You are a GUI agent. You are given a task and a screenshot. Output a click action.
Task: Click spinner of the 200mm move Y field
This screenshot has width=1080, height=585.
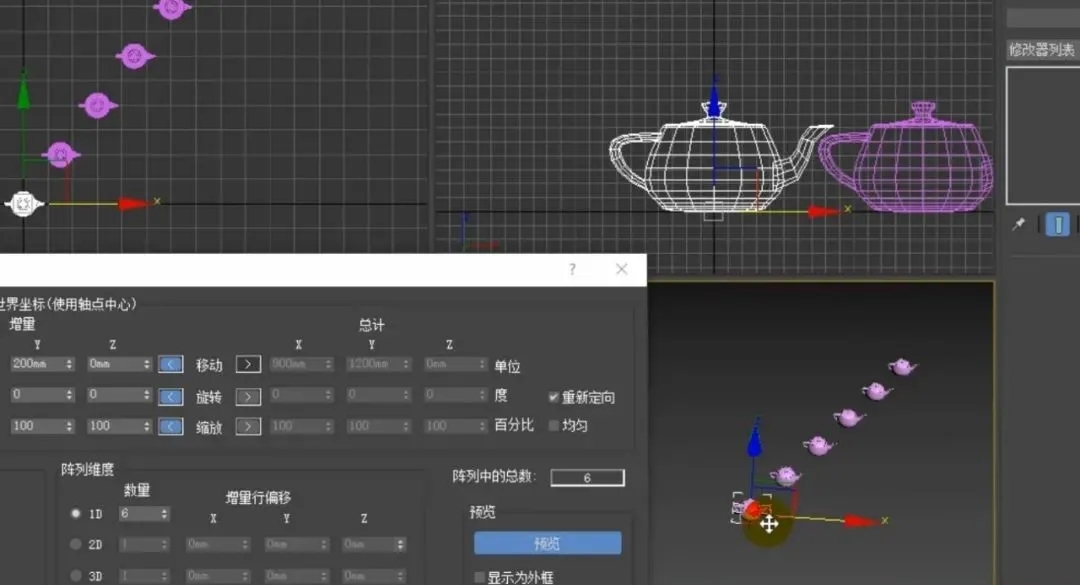tap(69, 364)
